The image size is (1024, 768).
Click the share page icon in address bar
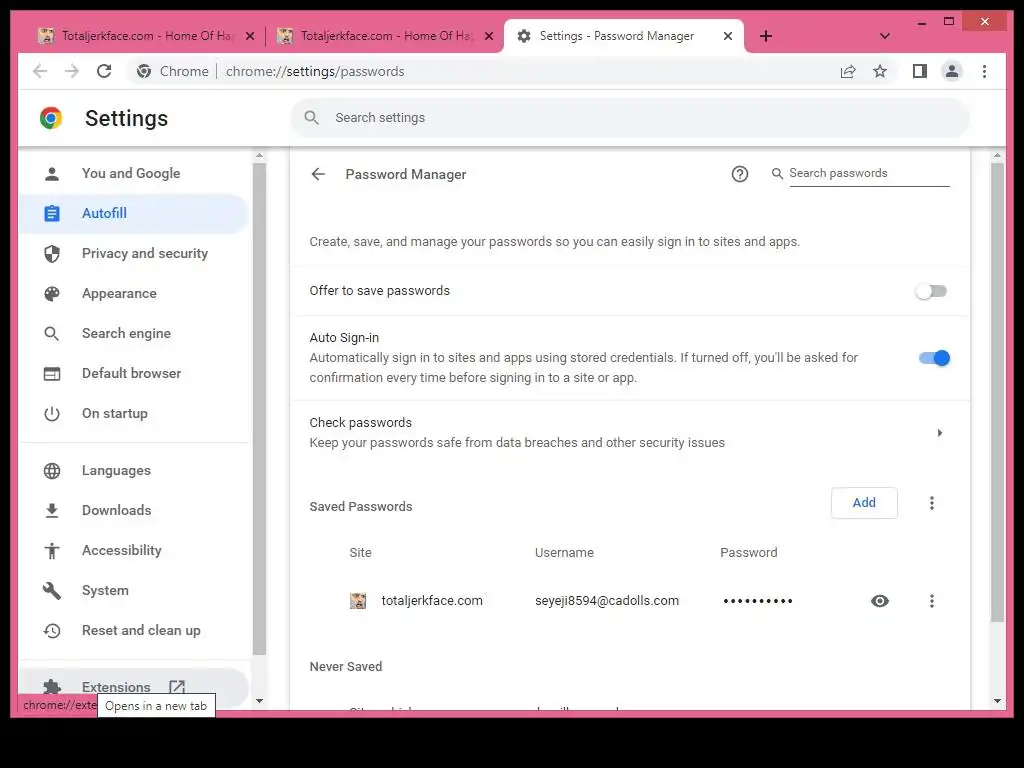(x=848, y=71)
